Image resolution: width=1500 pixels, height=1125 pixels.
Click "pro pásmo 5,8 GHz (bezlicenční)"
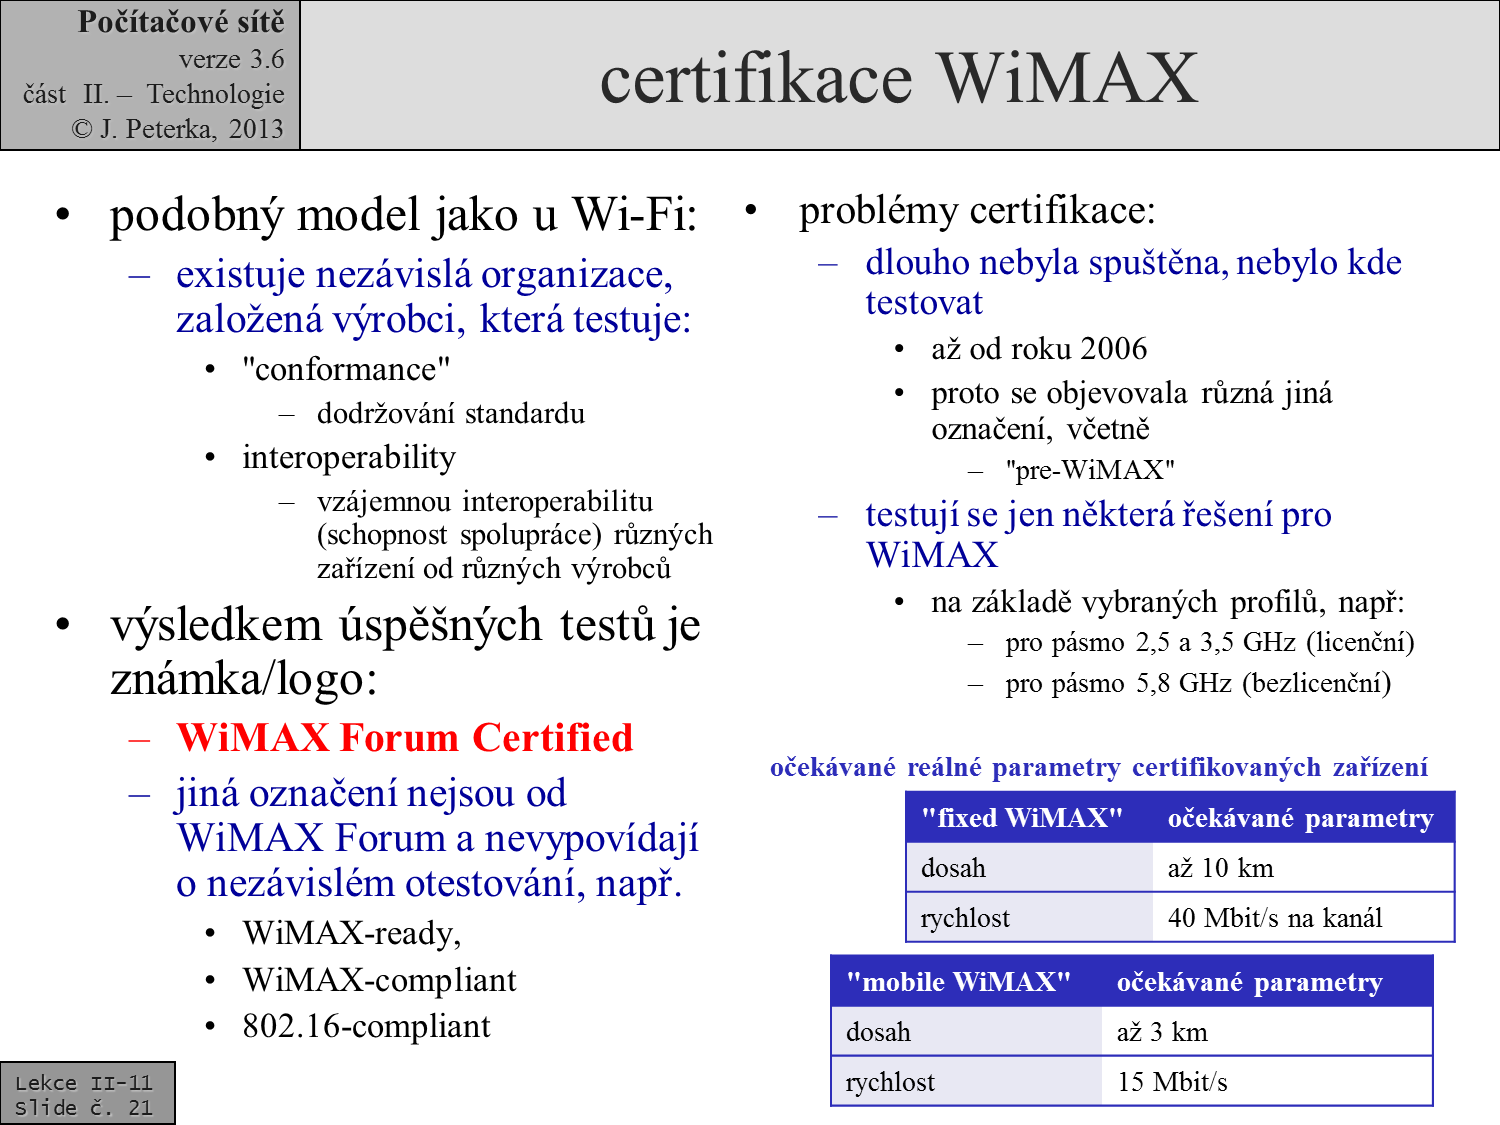pyautogui.click(x=1198, y=683)
